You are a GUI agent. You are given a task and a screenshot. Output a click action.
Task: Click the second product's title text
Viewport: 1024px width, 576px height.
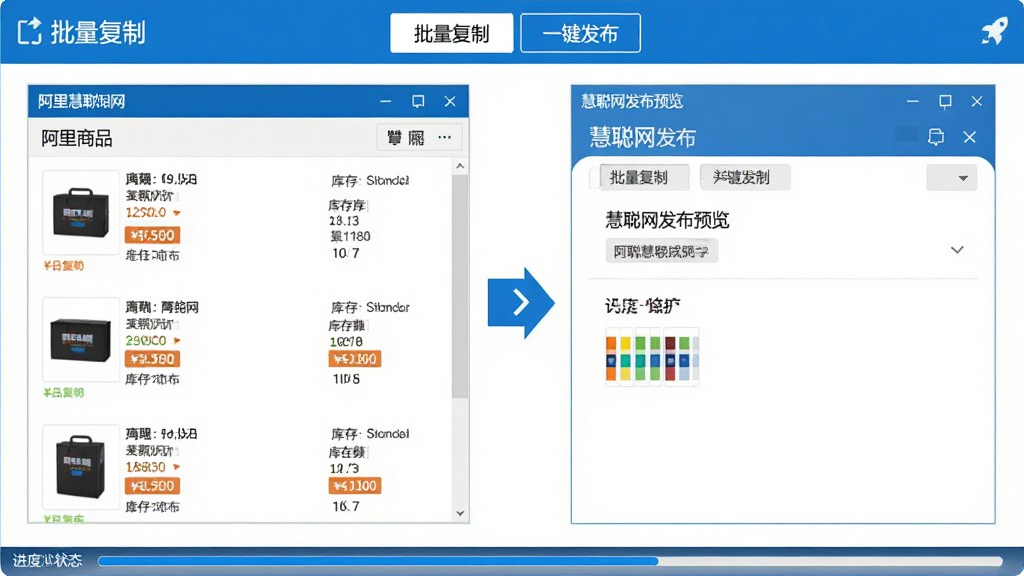(162, 307)
